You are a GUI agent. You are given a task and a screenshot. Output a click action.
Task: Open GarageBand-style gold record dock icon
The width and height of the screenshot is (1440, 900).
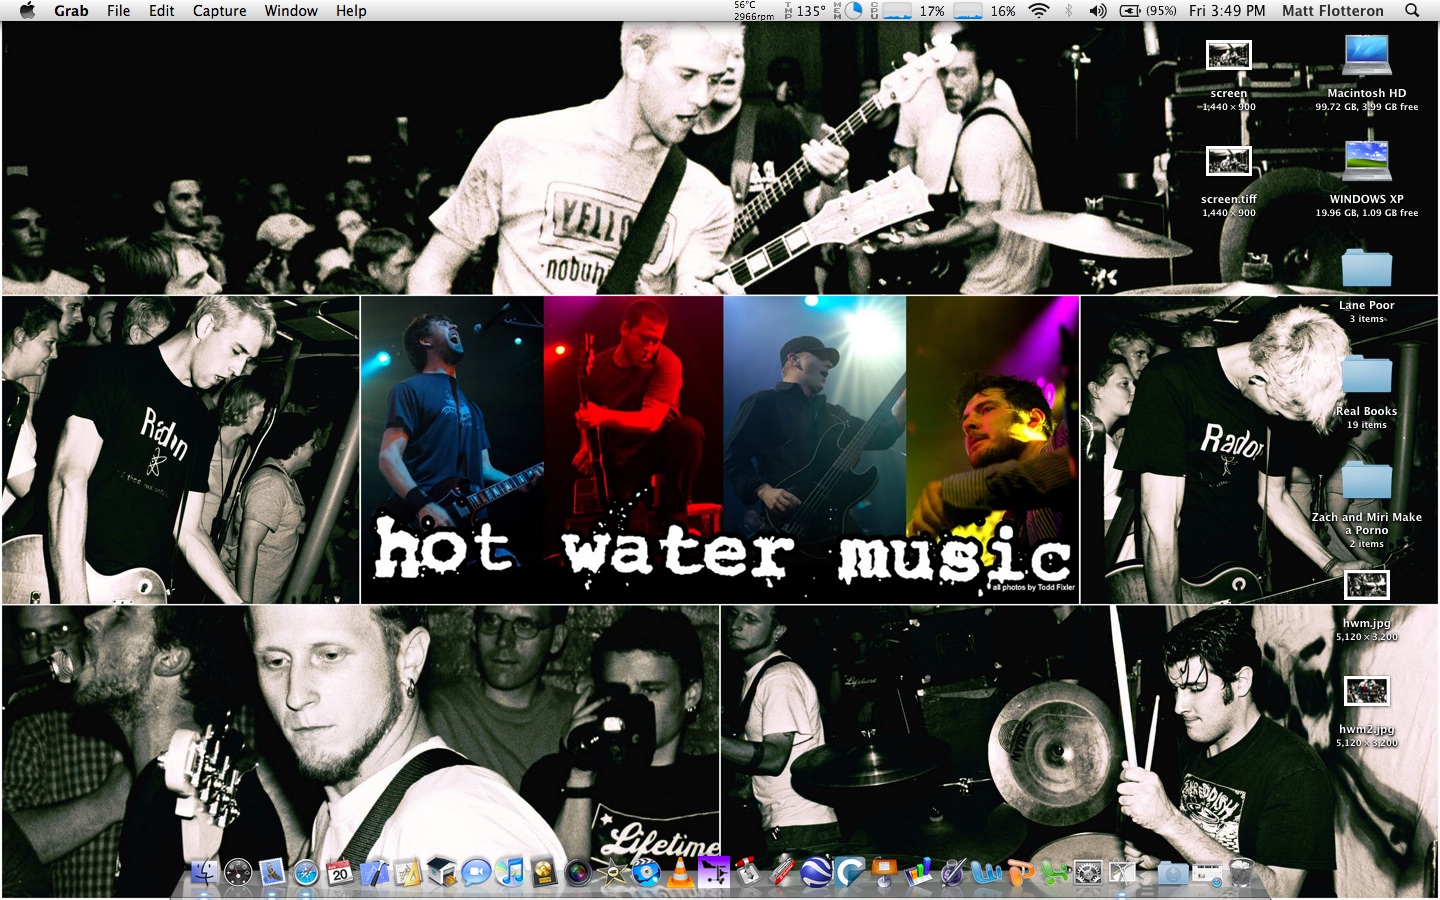point(543,873)
